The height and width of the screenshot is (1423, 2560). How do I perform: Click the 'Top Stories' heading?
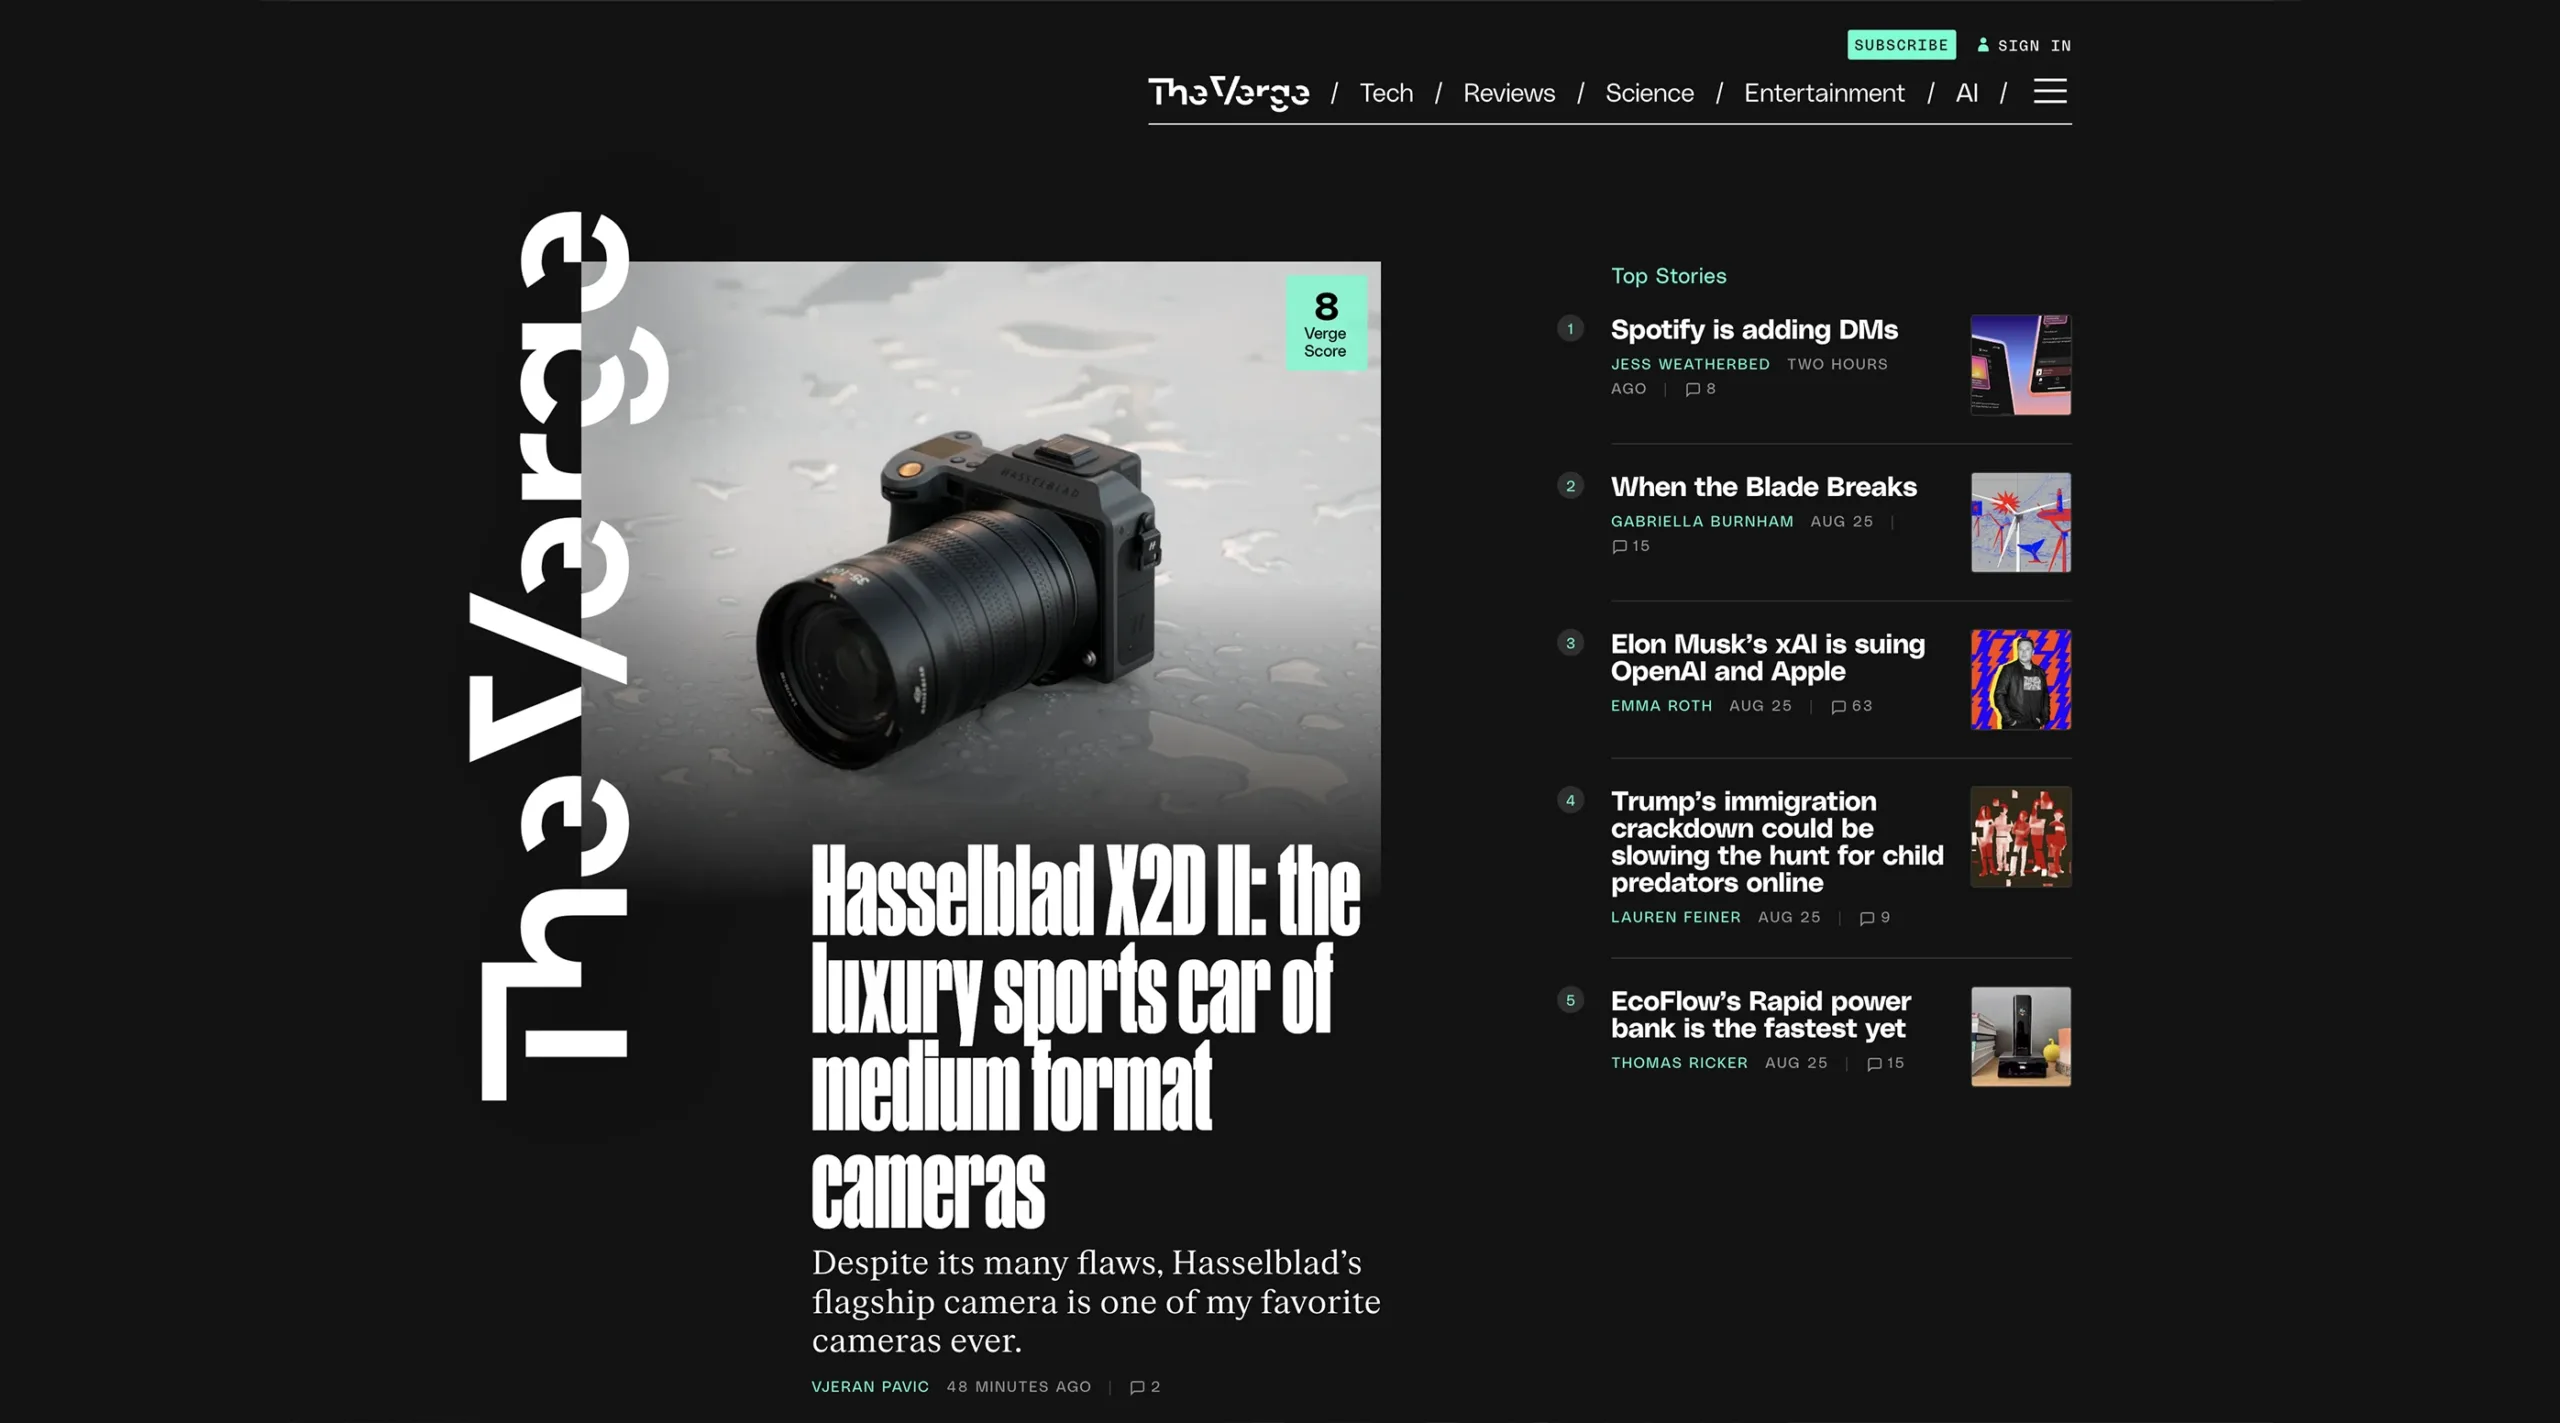click(x=1668, y=276)
